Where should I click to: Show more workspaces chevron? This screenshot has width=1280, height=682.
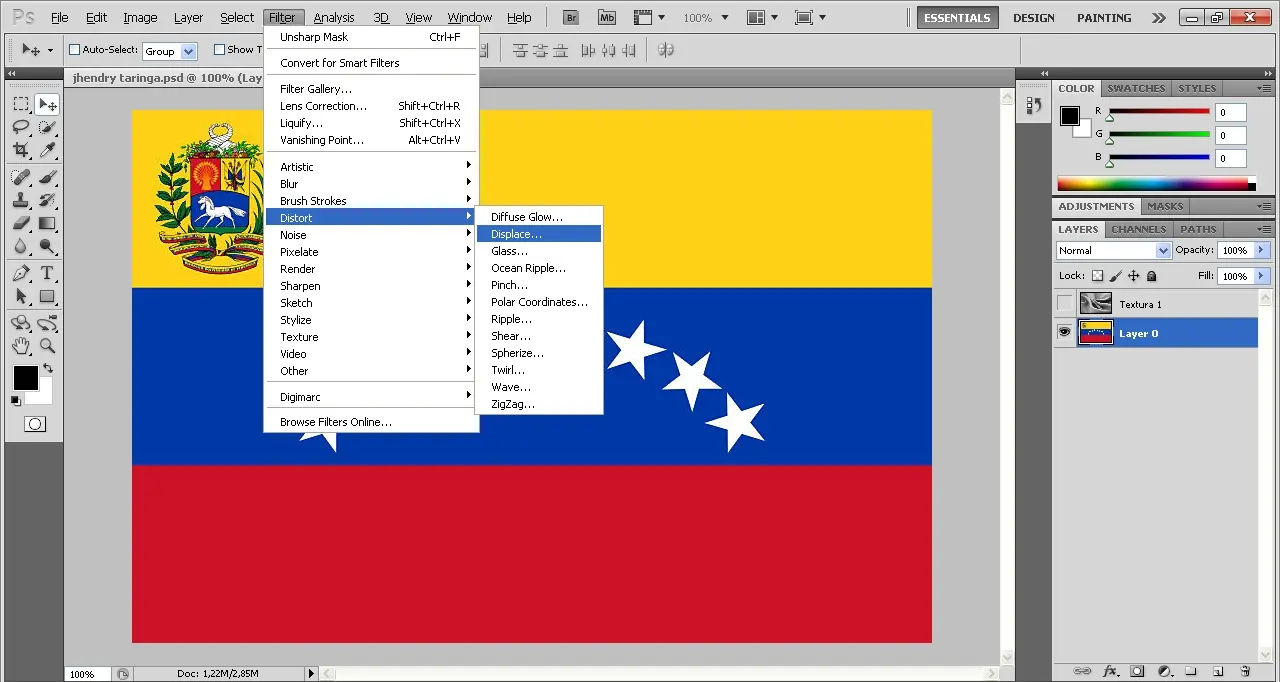point(1158,17)
